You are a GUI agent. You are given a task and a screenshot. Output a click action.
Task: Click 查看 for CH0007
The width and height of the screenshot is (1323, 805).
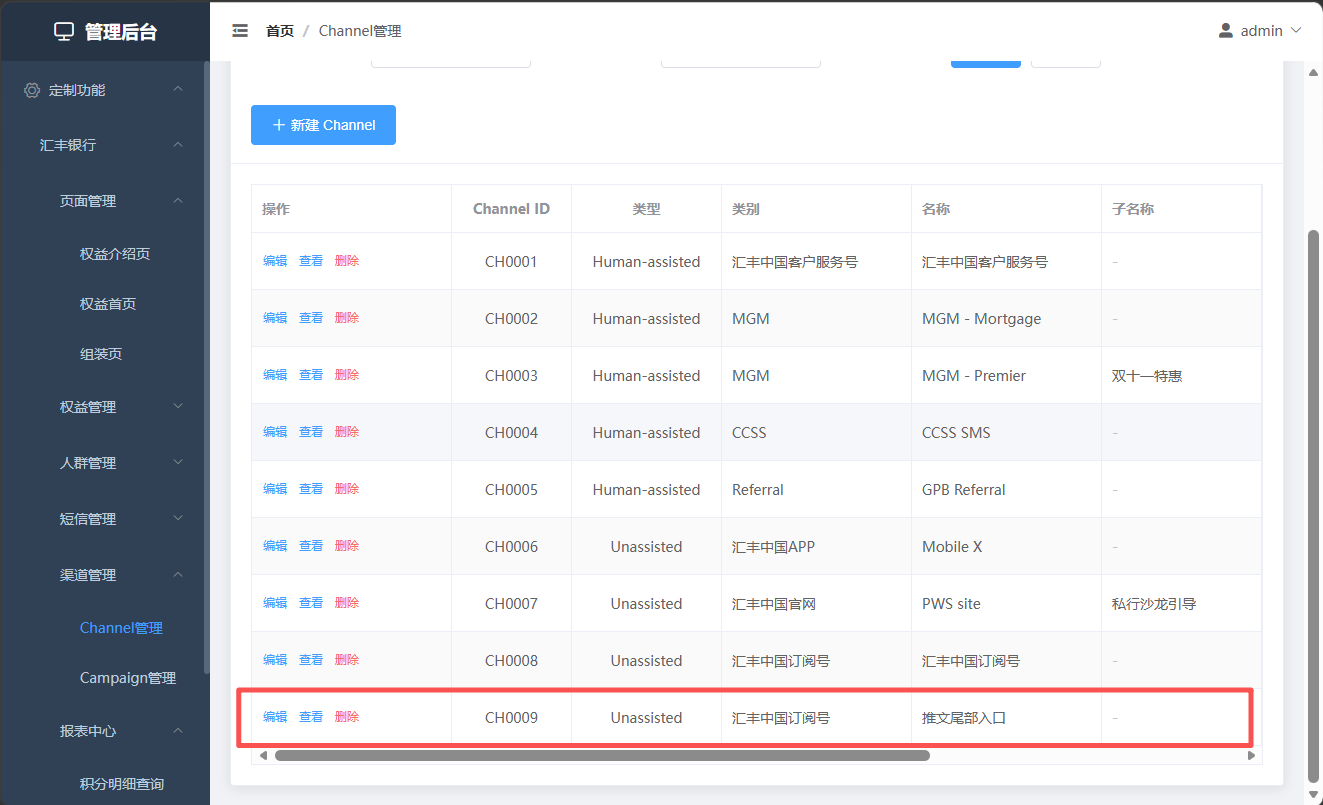[x=311, y=603]
